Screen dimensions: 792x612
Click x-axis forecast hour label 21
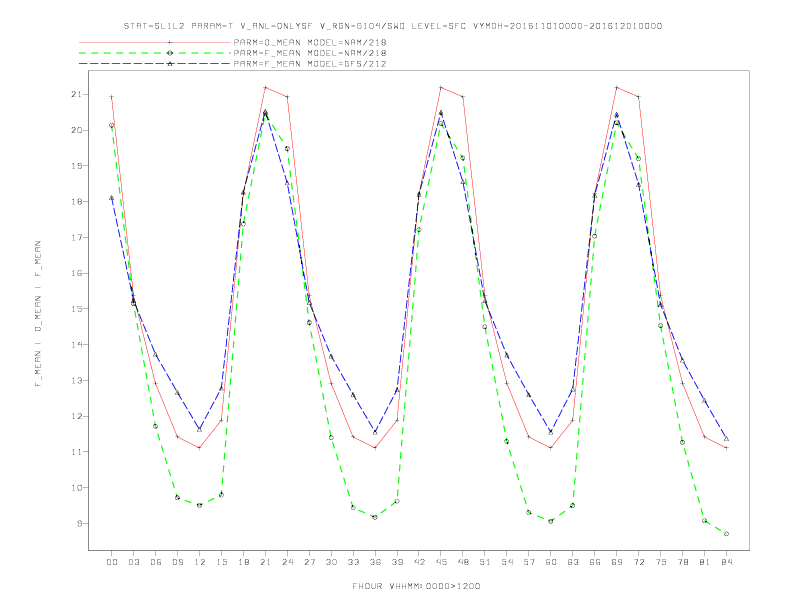[x=265, y=562]
